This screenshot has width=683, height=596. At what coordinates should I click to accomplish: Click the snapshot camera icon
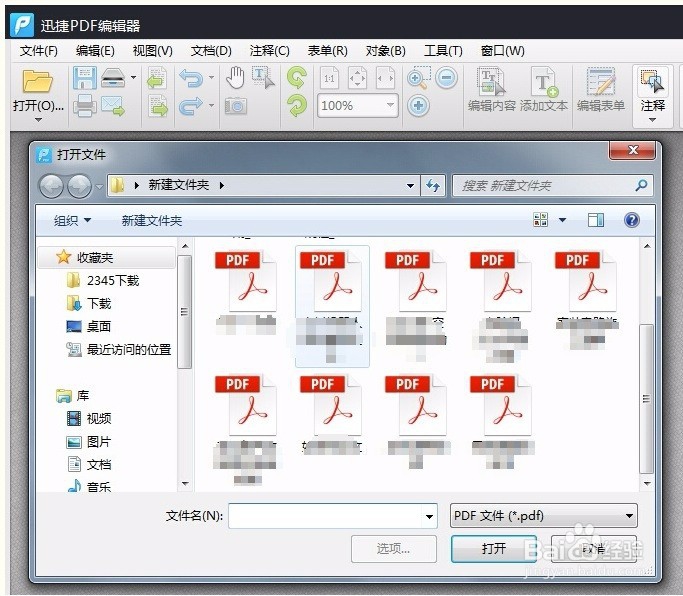[236, 106]
